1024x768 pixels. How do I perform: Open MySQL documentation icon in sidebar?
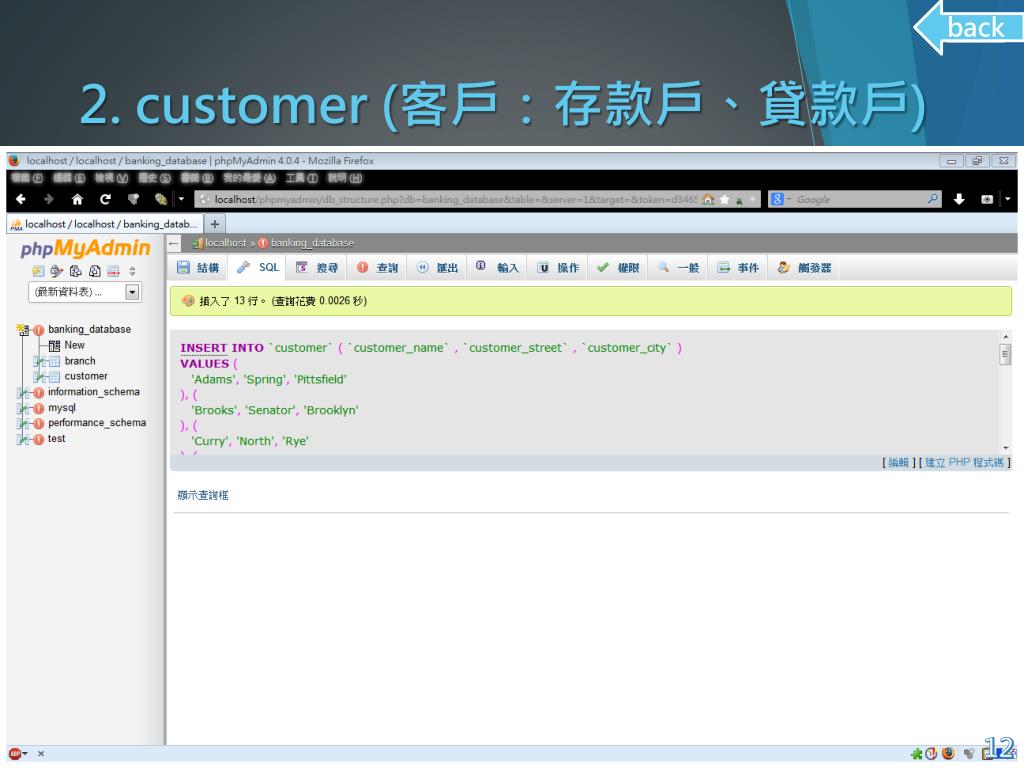point(95,271)
